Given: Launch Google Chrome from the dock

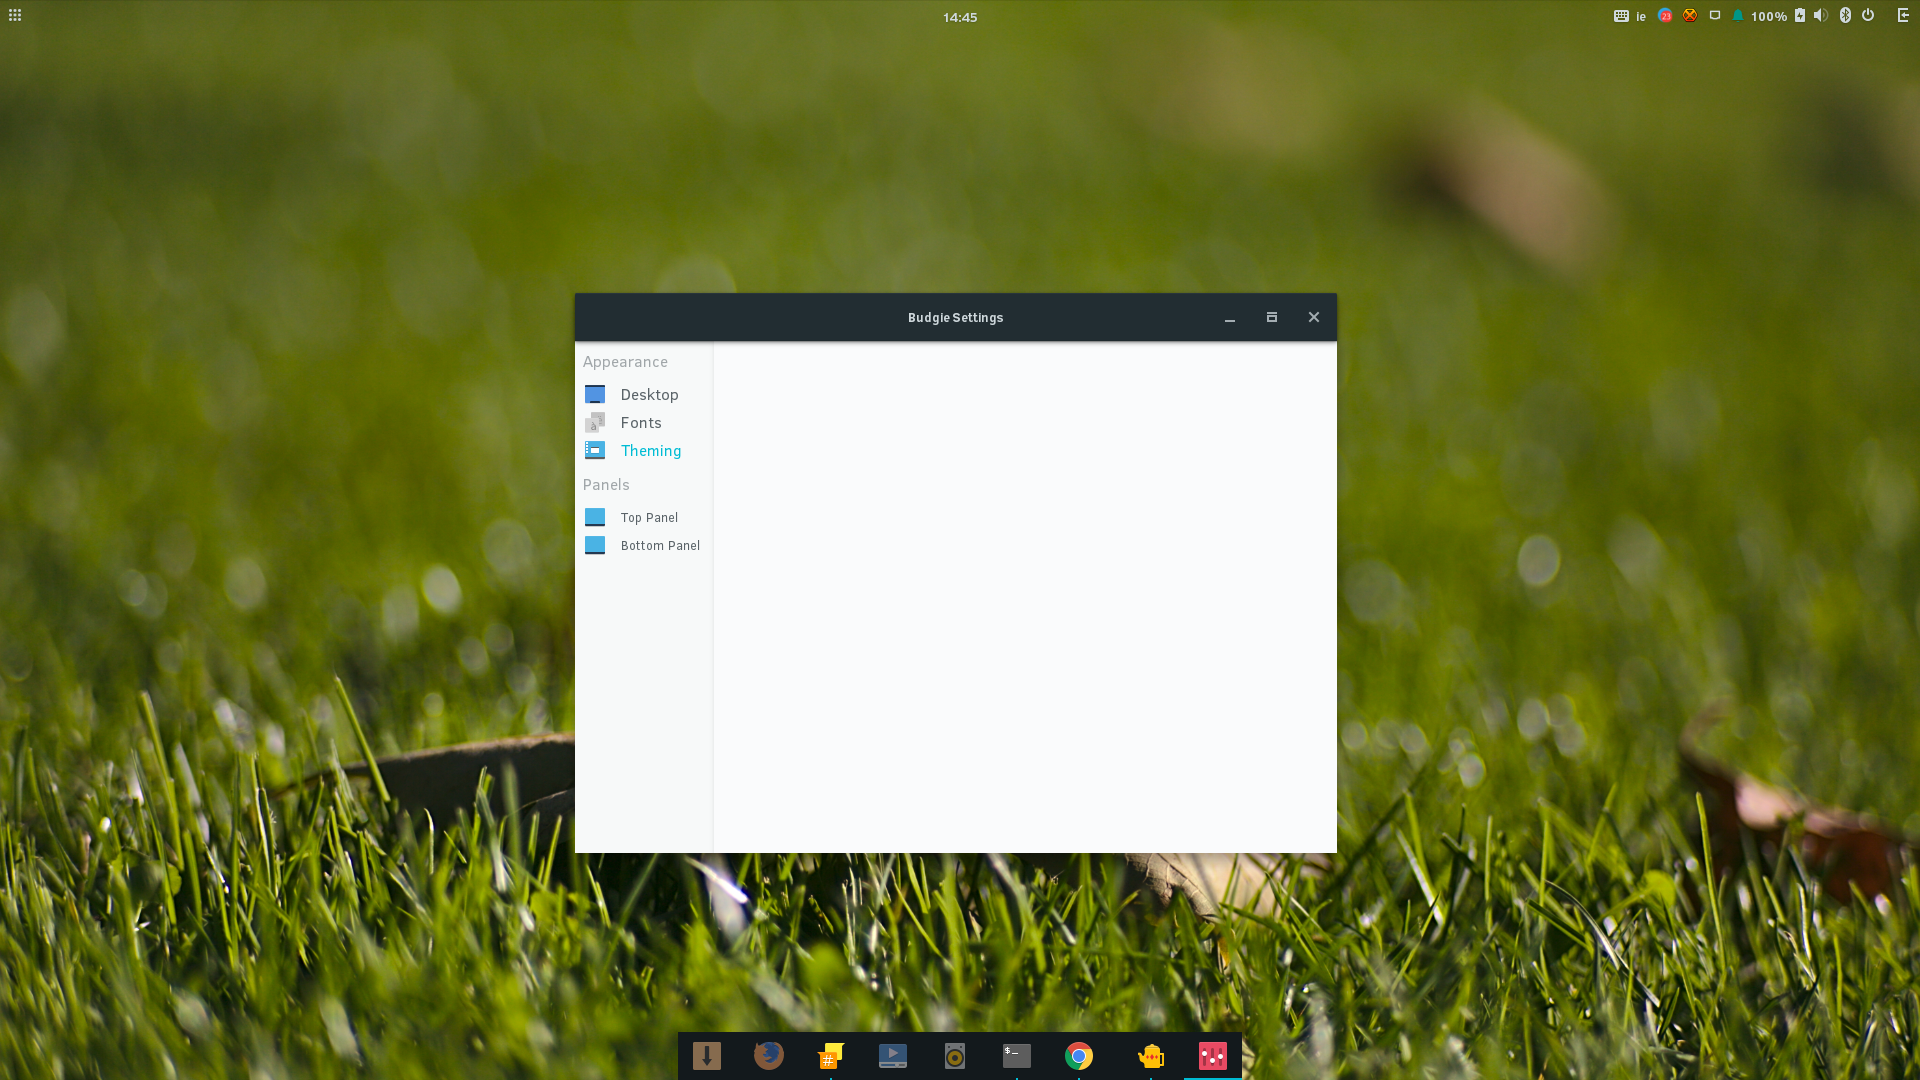Looking at the screenshot, I should click(x=1079, y=1056).
